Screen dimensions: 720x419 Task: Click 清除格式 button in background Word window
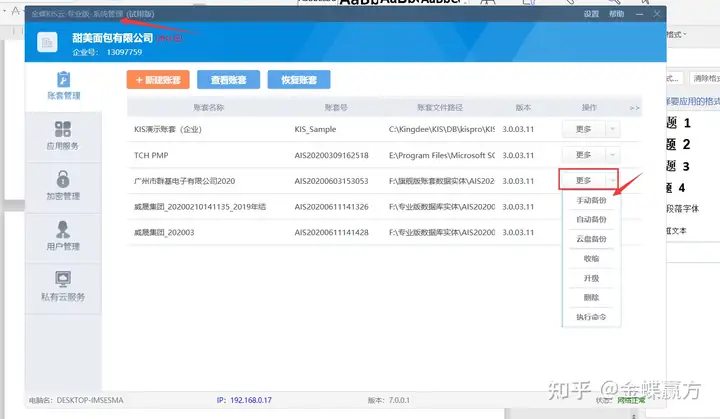point(706,78)
